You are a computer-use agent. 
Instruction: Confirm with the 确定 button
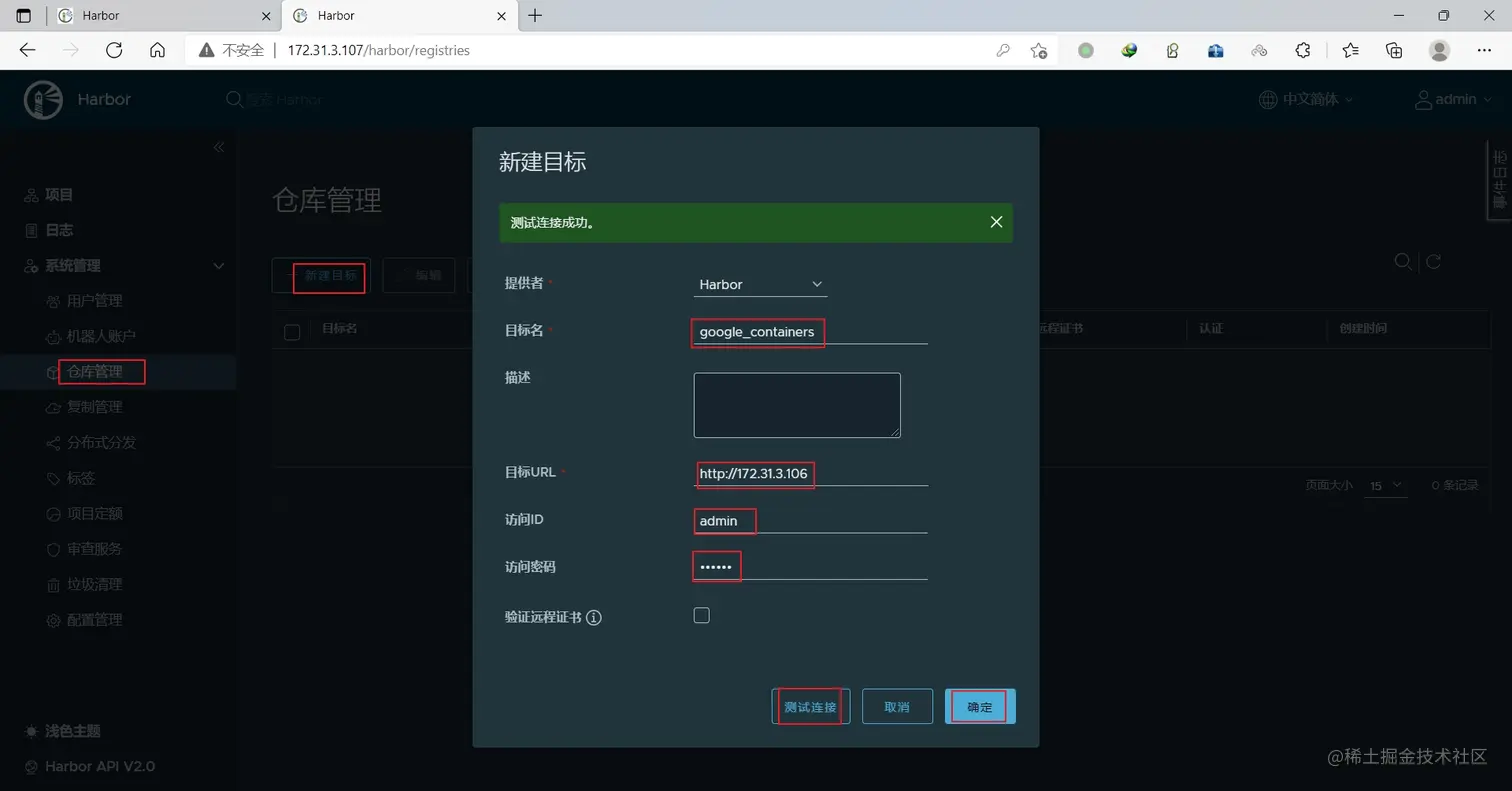[980, 706]
